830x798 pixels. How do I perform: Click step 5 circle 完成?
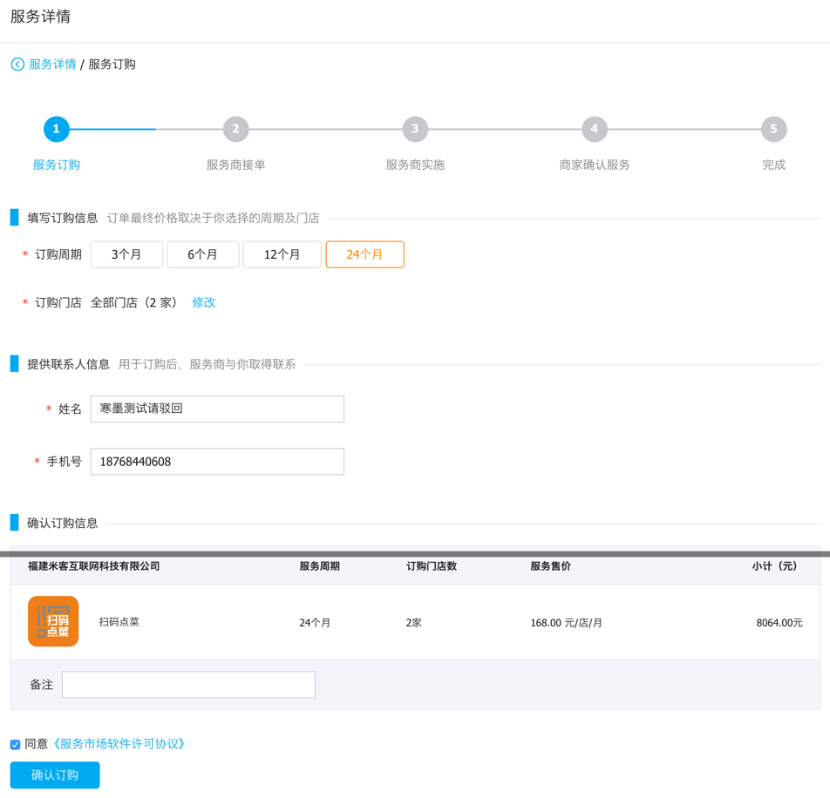(773, 129)
